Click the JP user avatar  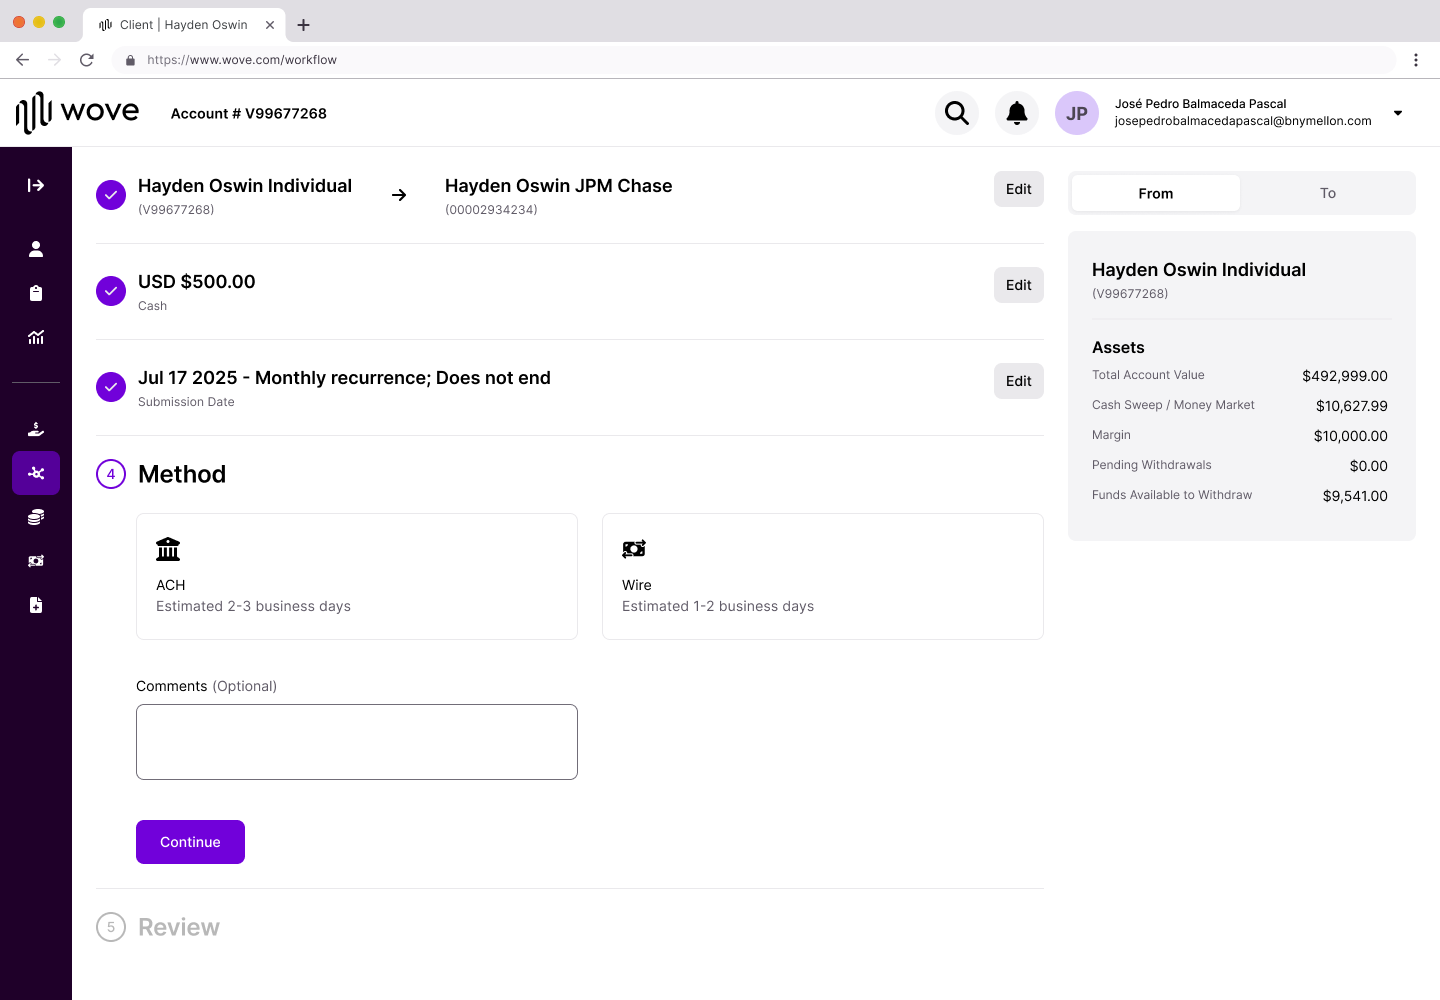pyautogui.click(x=1077, y=113)
